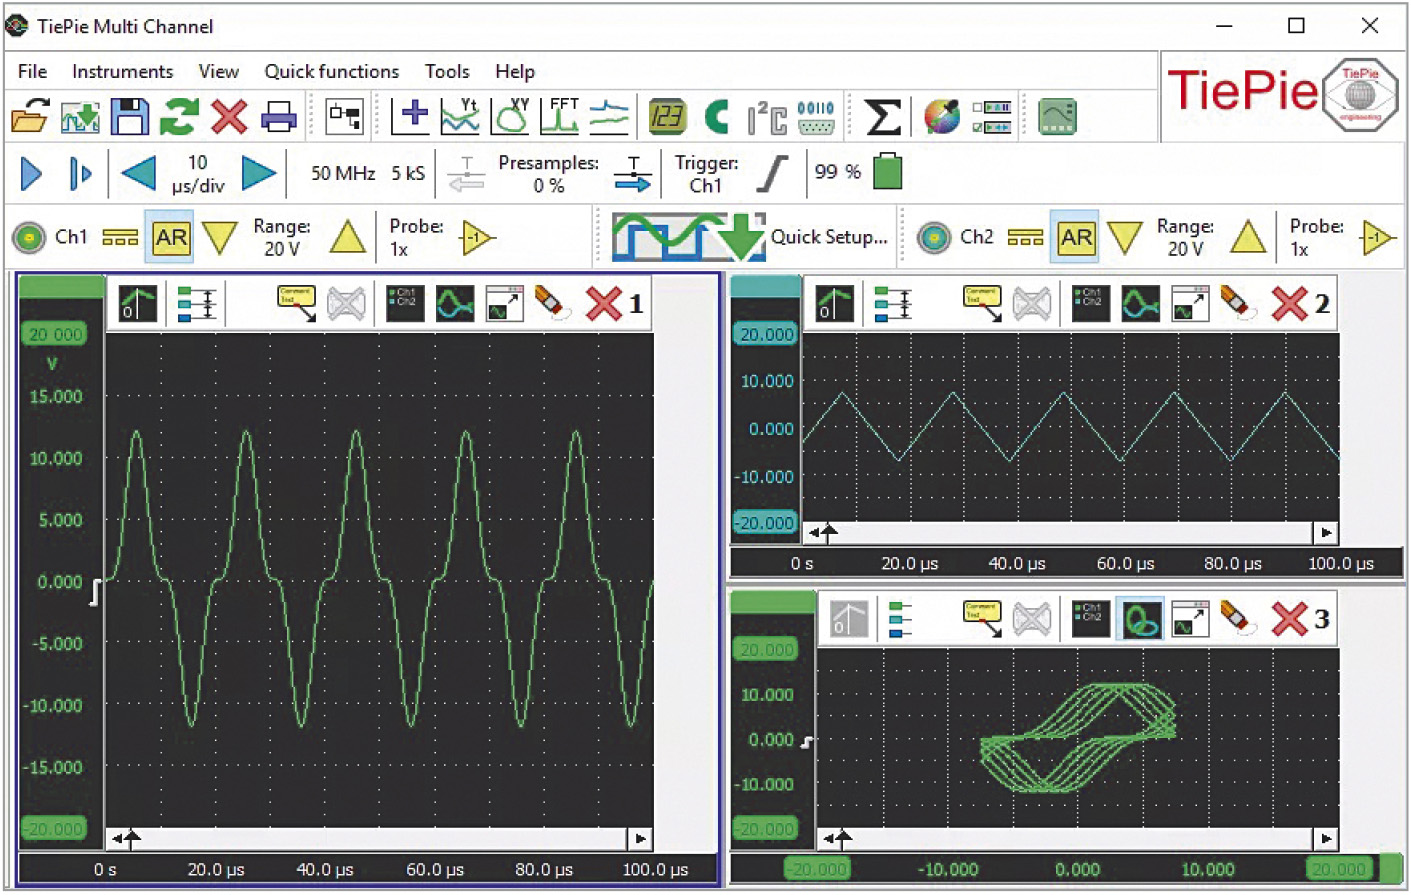The image size is (1411, 895).
Task: Open the object tree icon
Action: tap(345, 116)
